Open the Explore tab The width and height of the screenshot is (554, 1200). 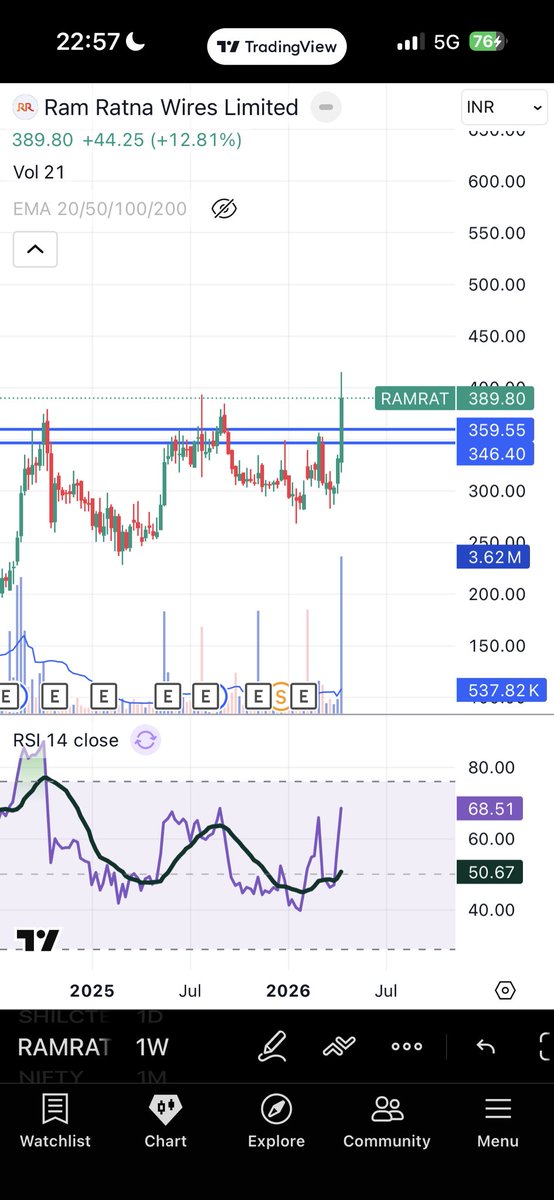[276, 1121]
